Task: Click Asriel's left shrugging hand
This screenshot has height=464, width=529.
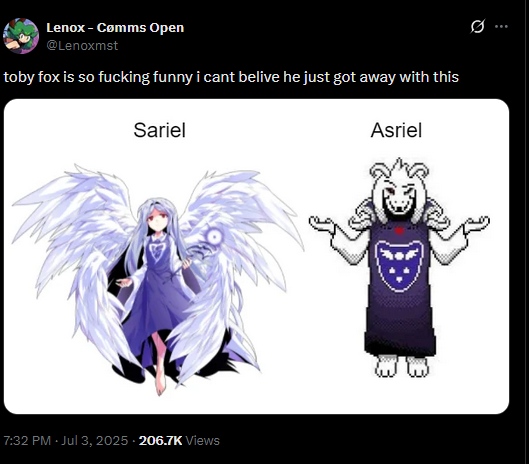Action: coord(322,224)
